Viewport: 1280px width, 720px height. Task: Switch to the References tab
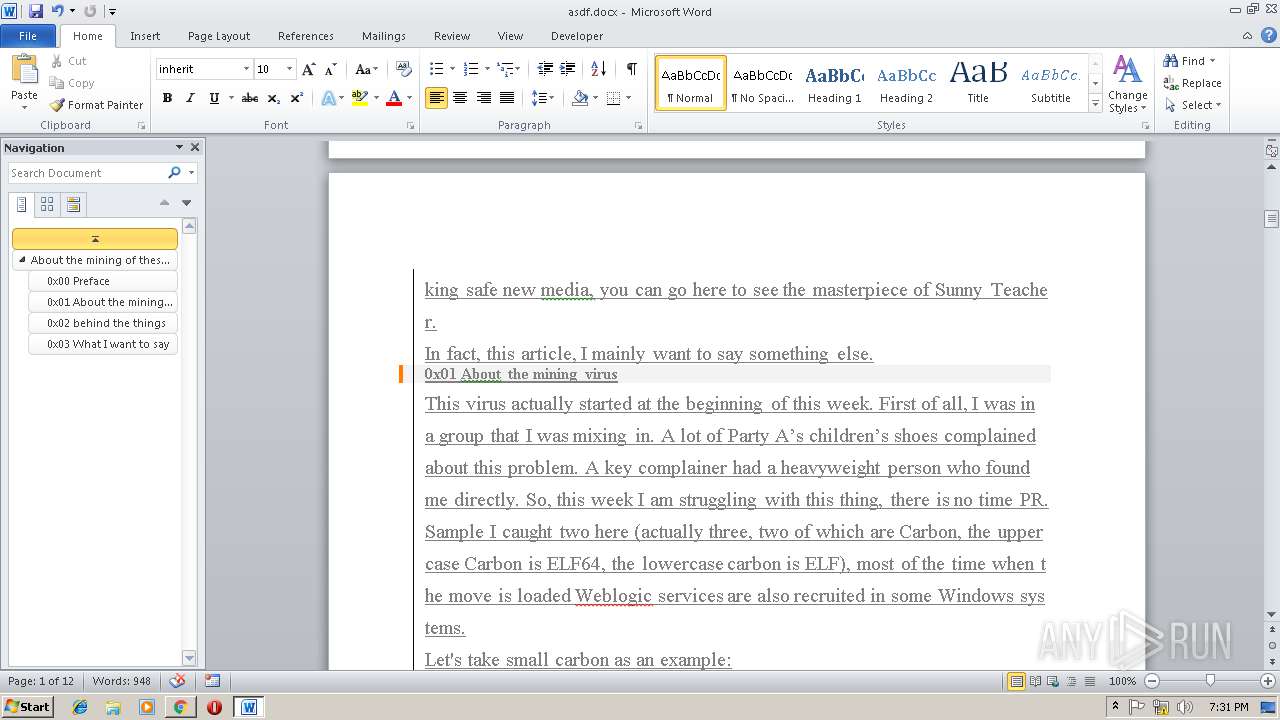pyautogui.click(x=306, y=36)
